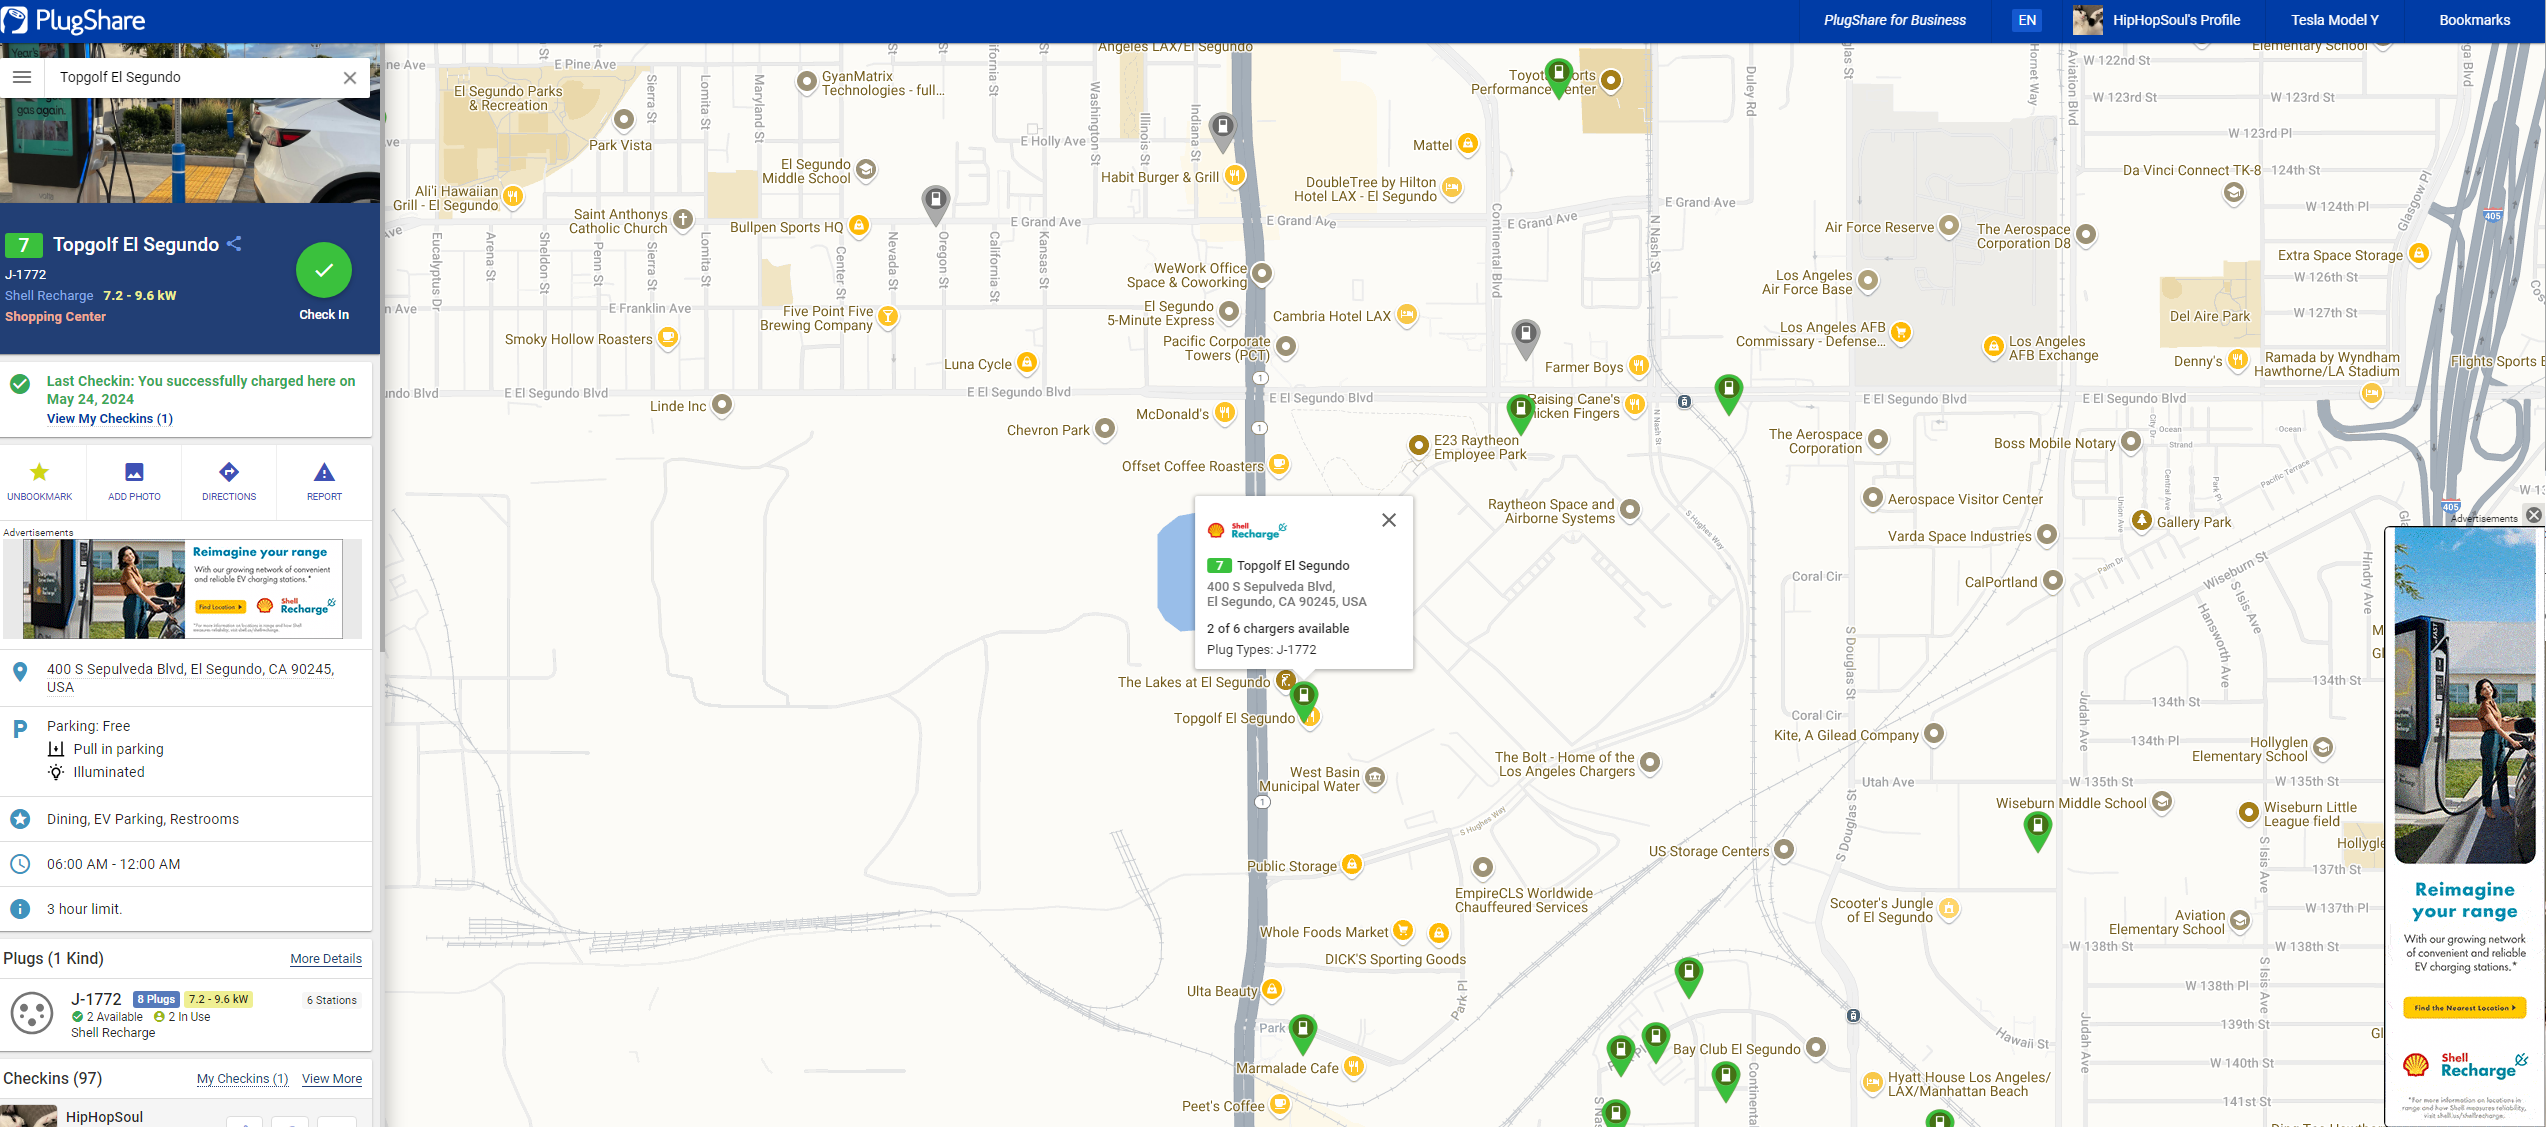The height and width of the screenshot is (1127, 2546).
Task: Click Five Point Five Brewing Company marker
Action: (x=887, y=317)
